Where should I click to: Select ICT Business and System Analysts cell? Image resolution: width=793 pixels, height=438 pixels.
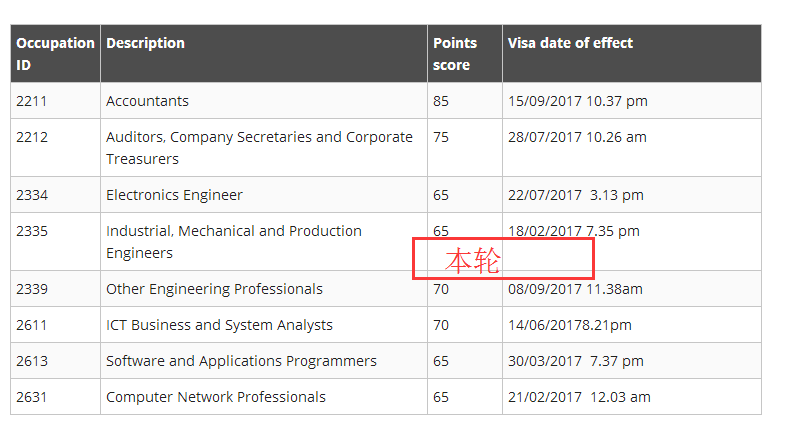point(220,325)
